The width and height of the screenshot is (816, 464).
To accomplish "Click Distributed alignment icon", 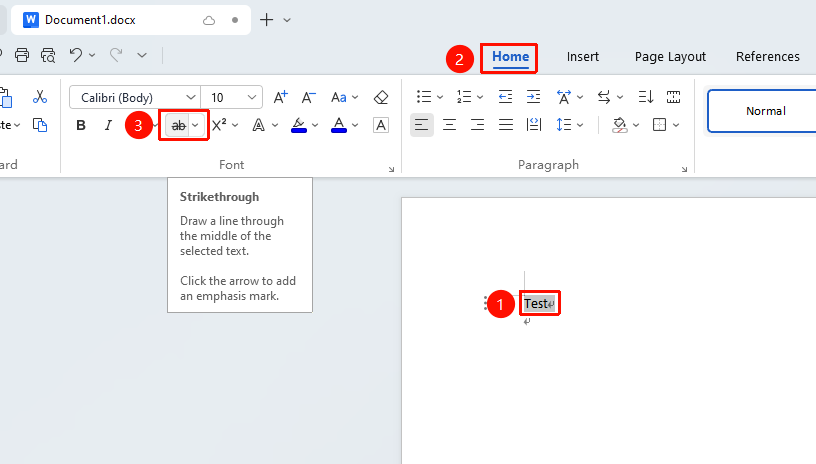I will coord(534,125).
